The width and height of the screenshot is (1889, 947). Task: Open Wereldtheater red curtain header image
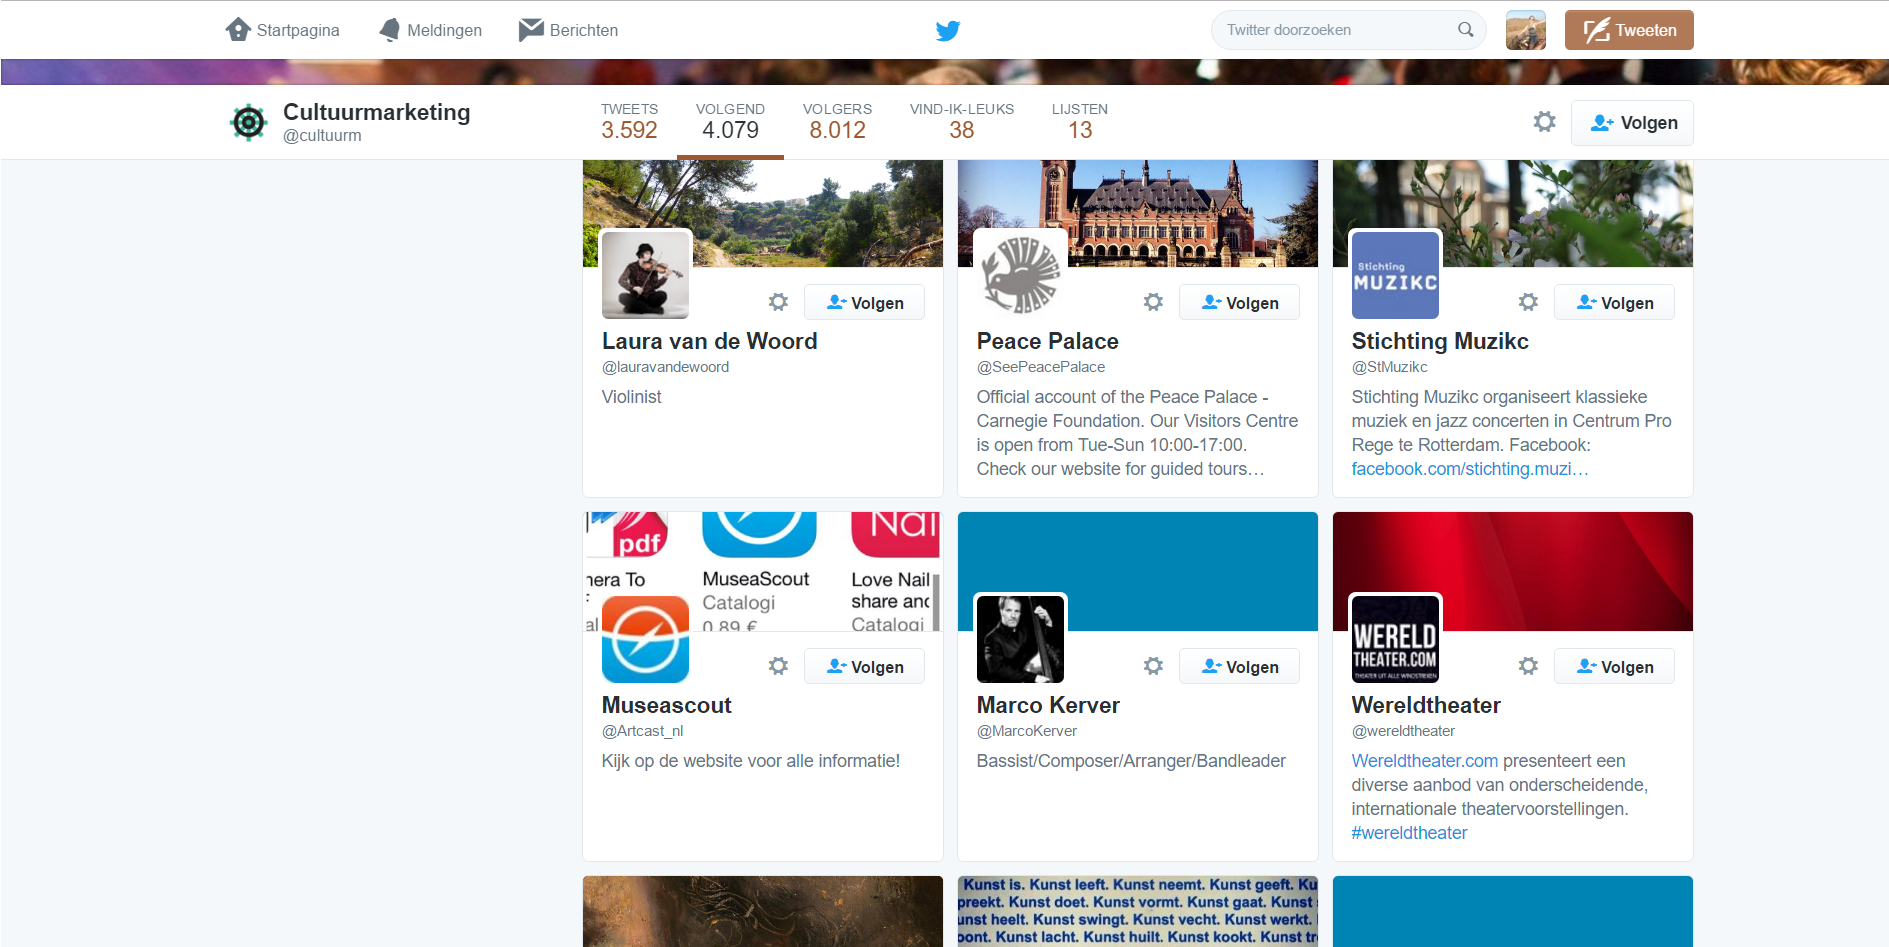click(x=1512, y=571)
